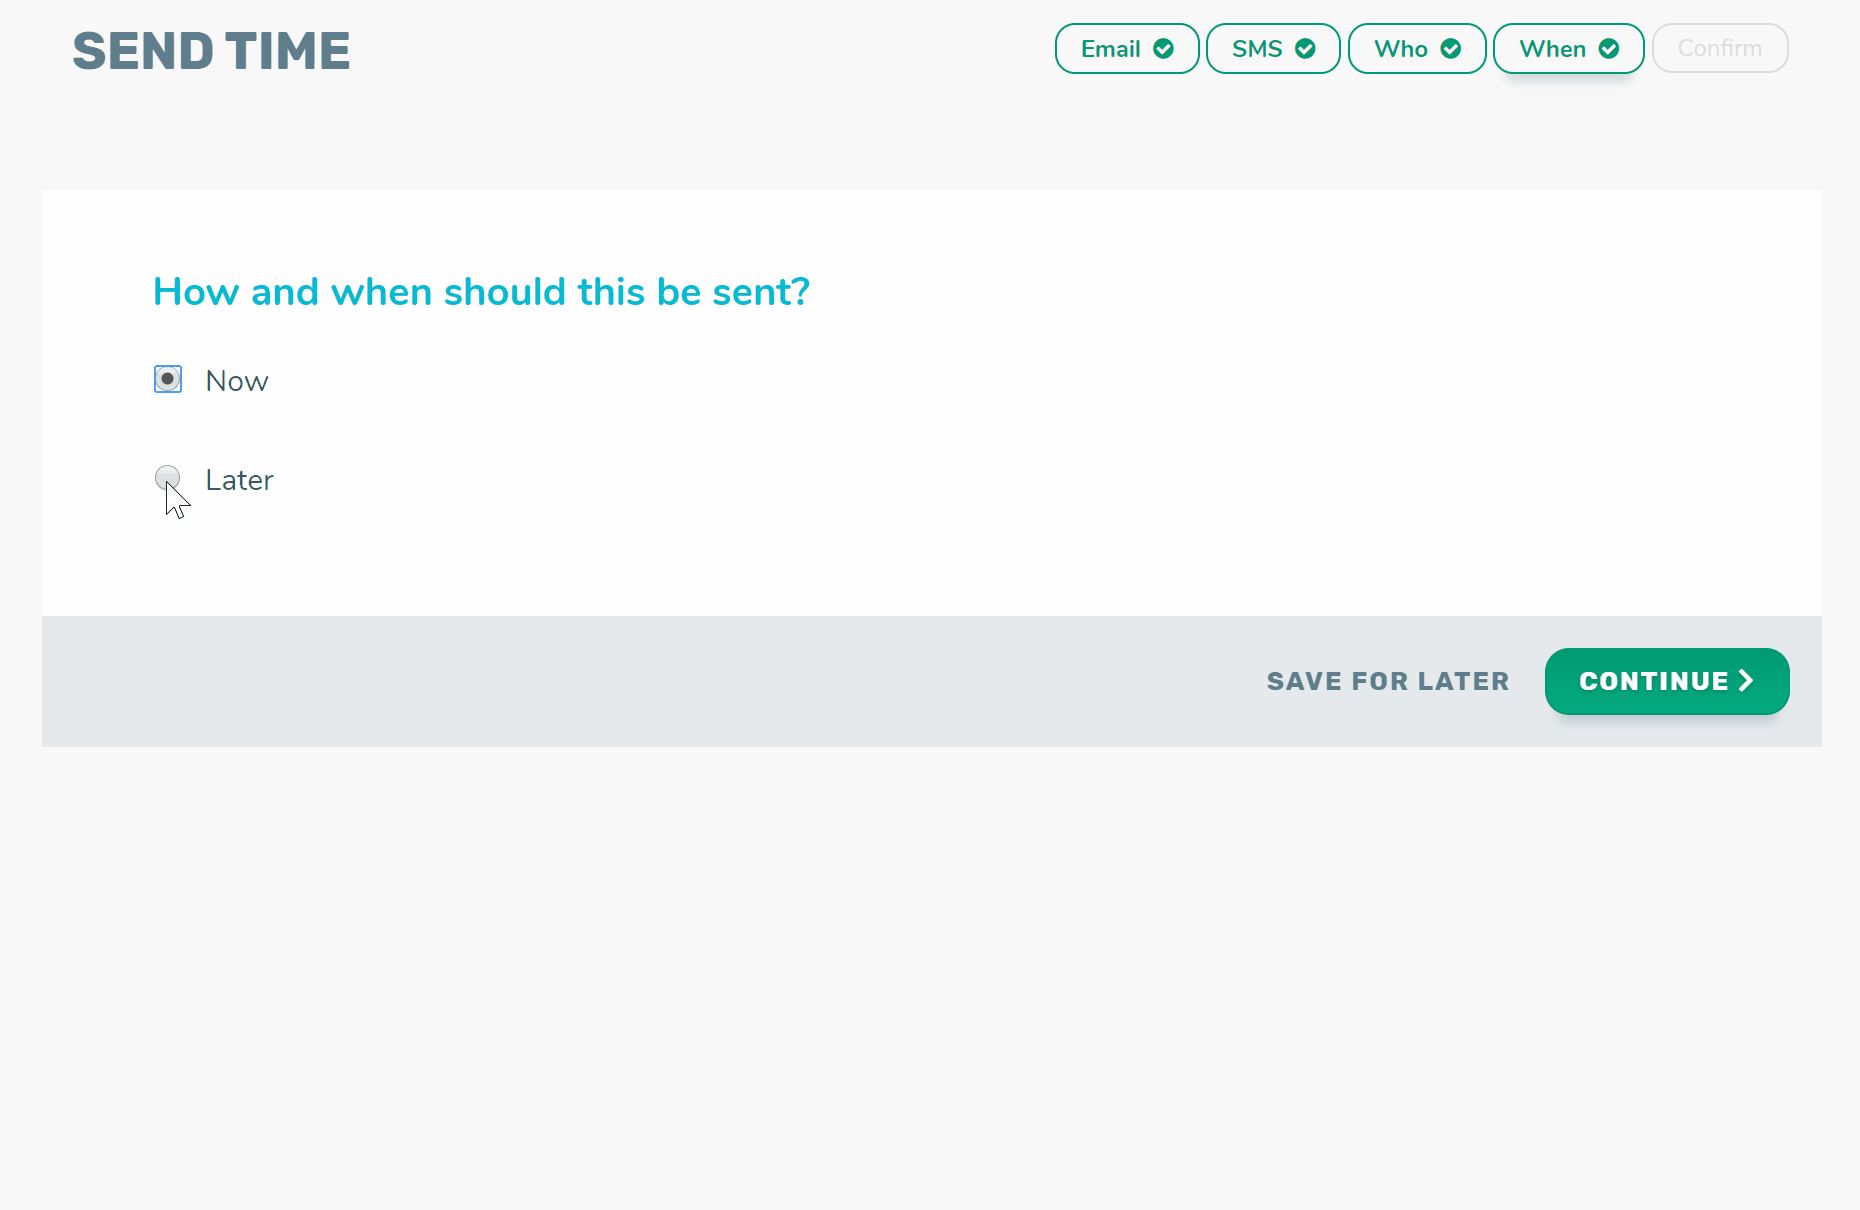This screenshot has height=1210, width=1860.
Task: Click the When label text in step bar
Action: coord(1553,49)
